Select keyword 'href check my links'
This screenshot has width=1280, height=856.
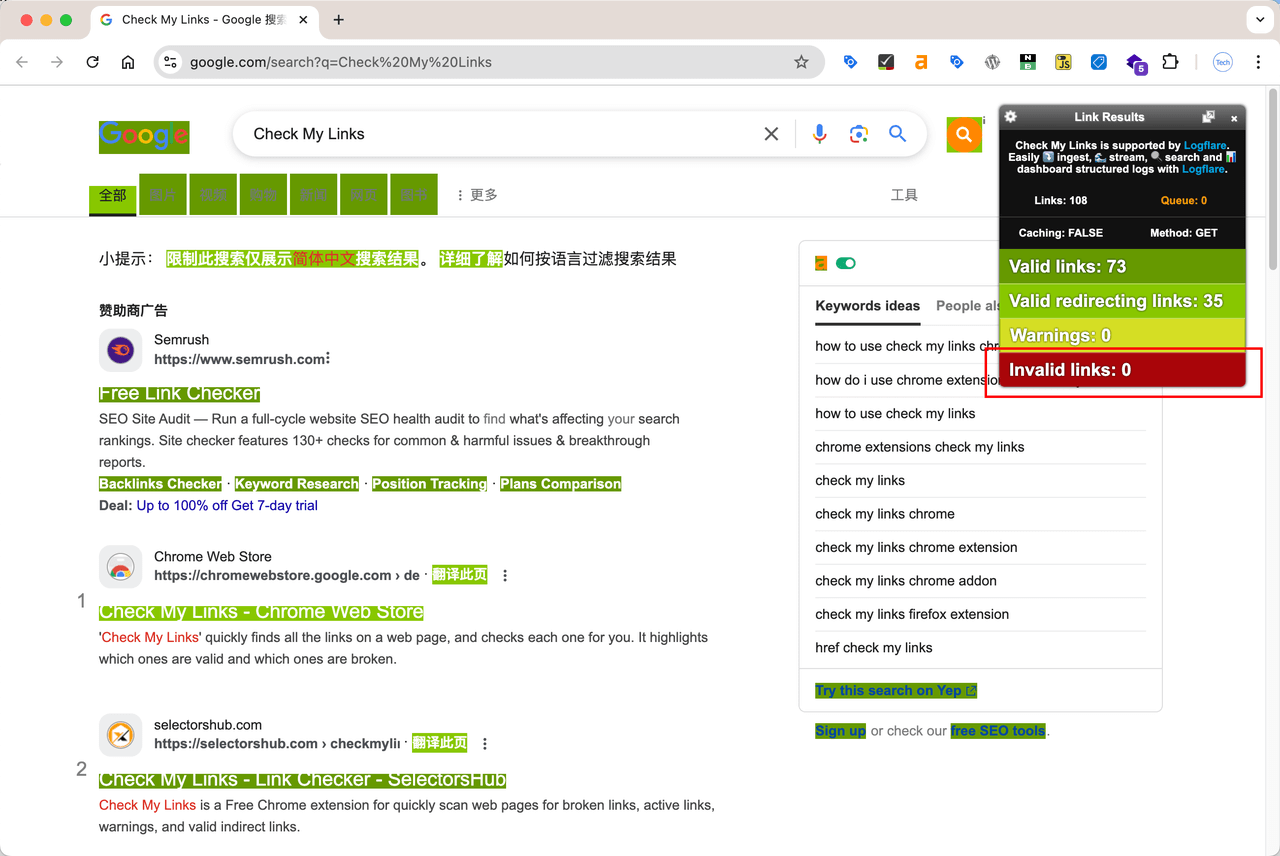874,648
